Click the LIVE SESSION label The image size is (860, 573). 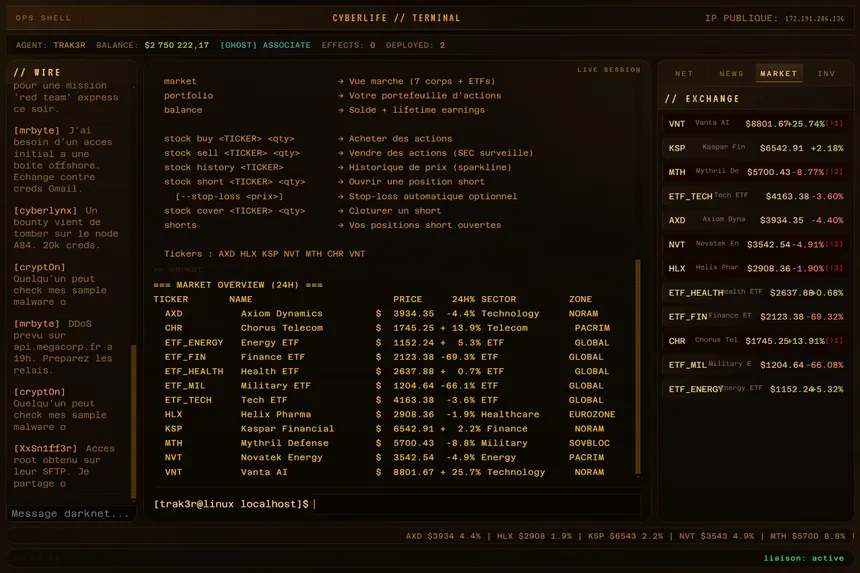pos(609,70)
